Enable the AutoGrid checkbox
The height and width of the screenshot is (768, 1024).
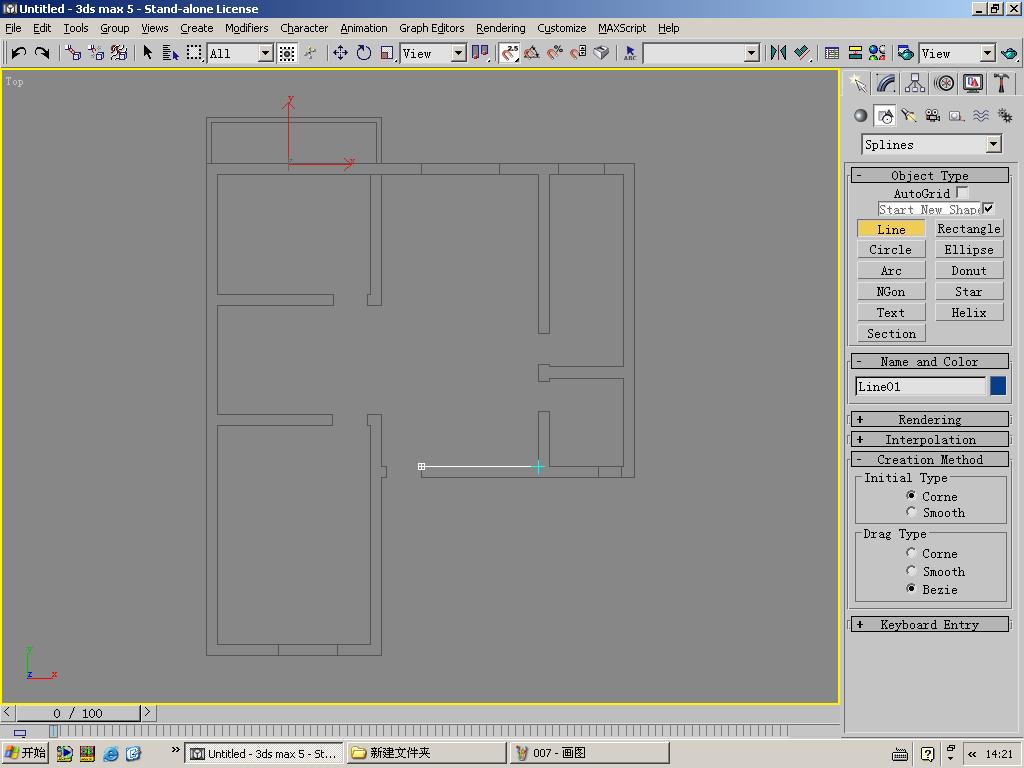(962, 192)
